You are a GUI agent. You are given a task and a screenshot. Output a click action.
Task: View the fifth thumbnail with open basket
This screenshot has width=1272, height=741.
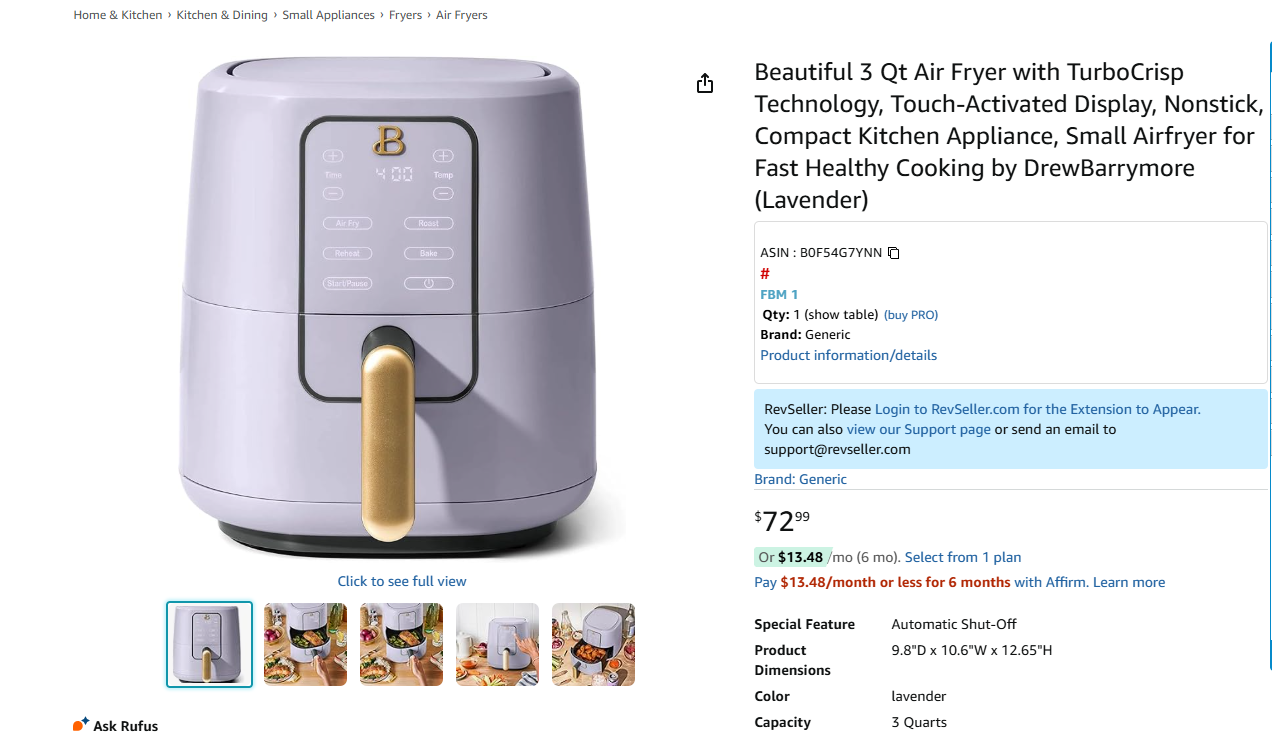pyautogui.click(x=593, y=645)
